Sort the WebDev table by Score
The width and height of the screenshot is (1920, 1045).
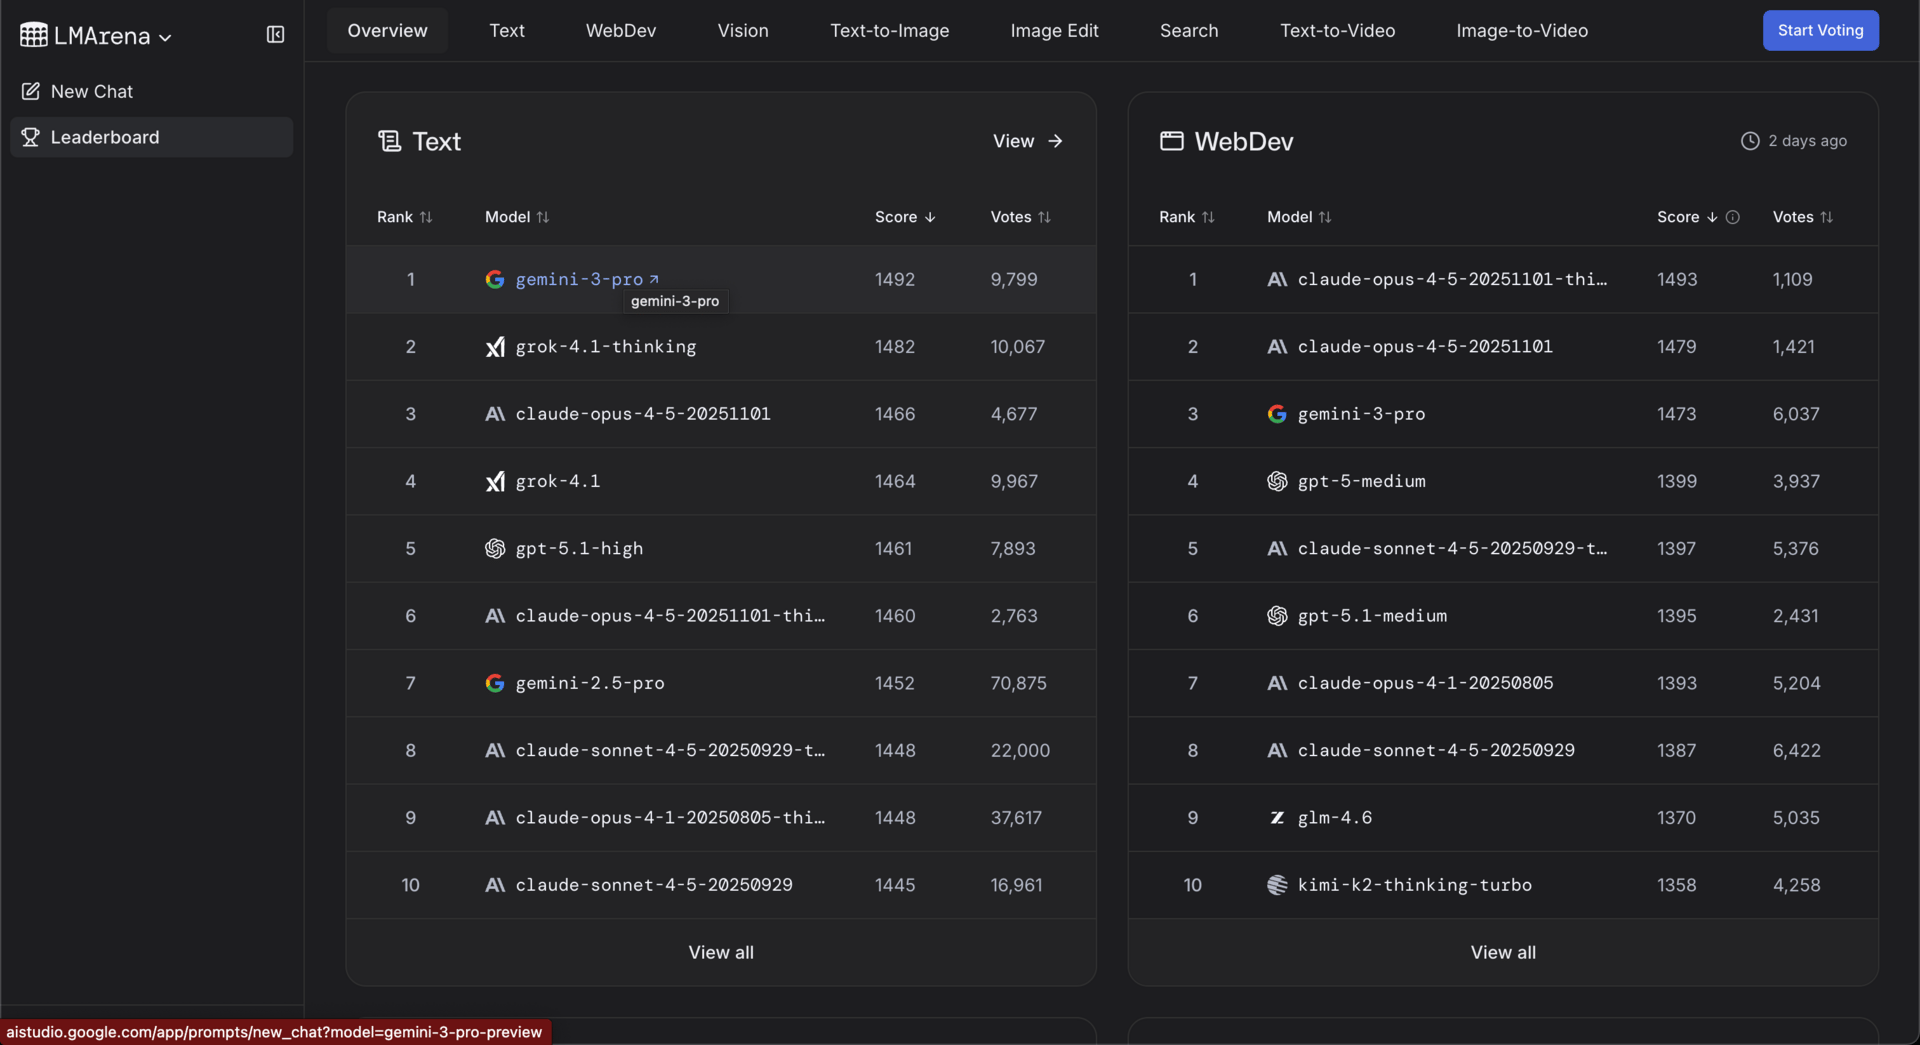(x=1687, y=217)
